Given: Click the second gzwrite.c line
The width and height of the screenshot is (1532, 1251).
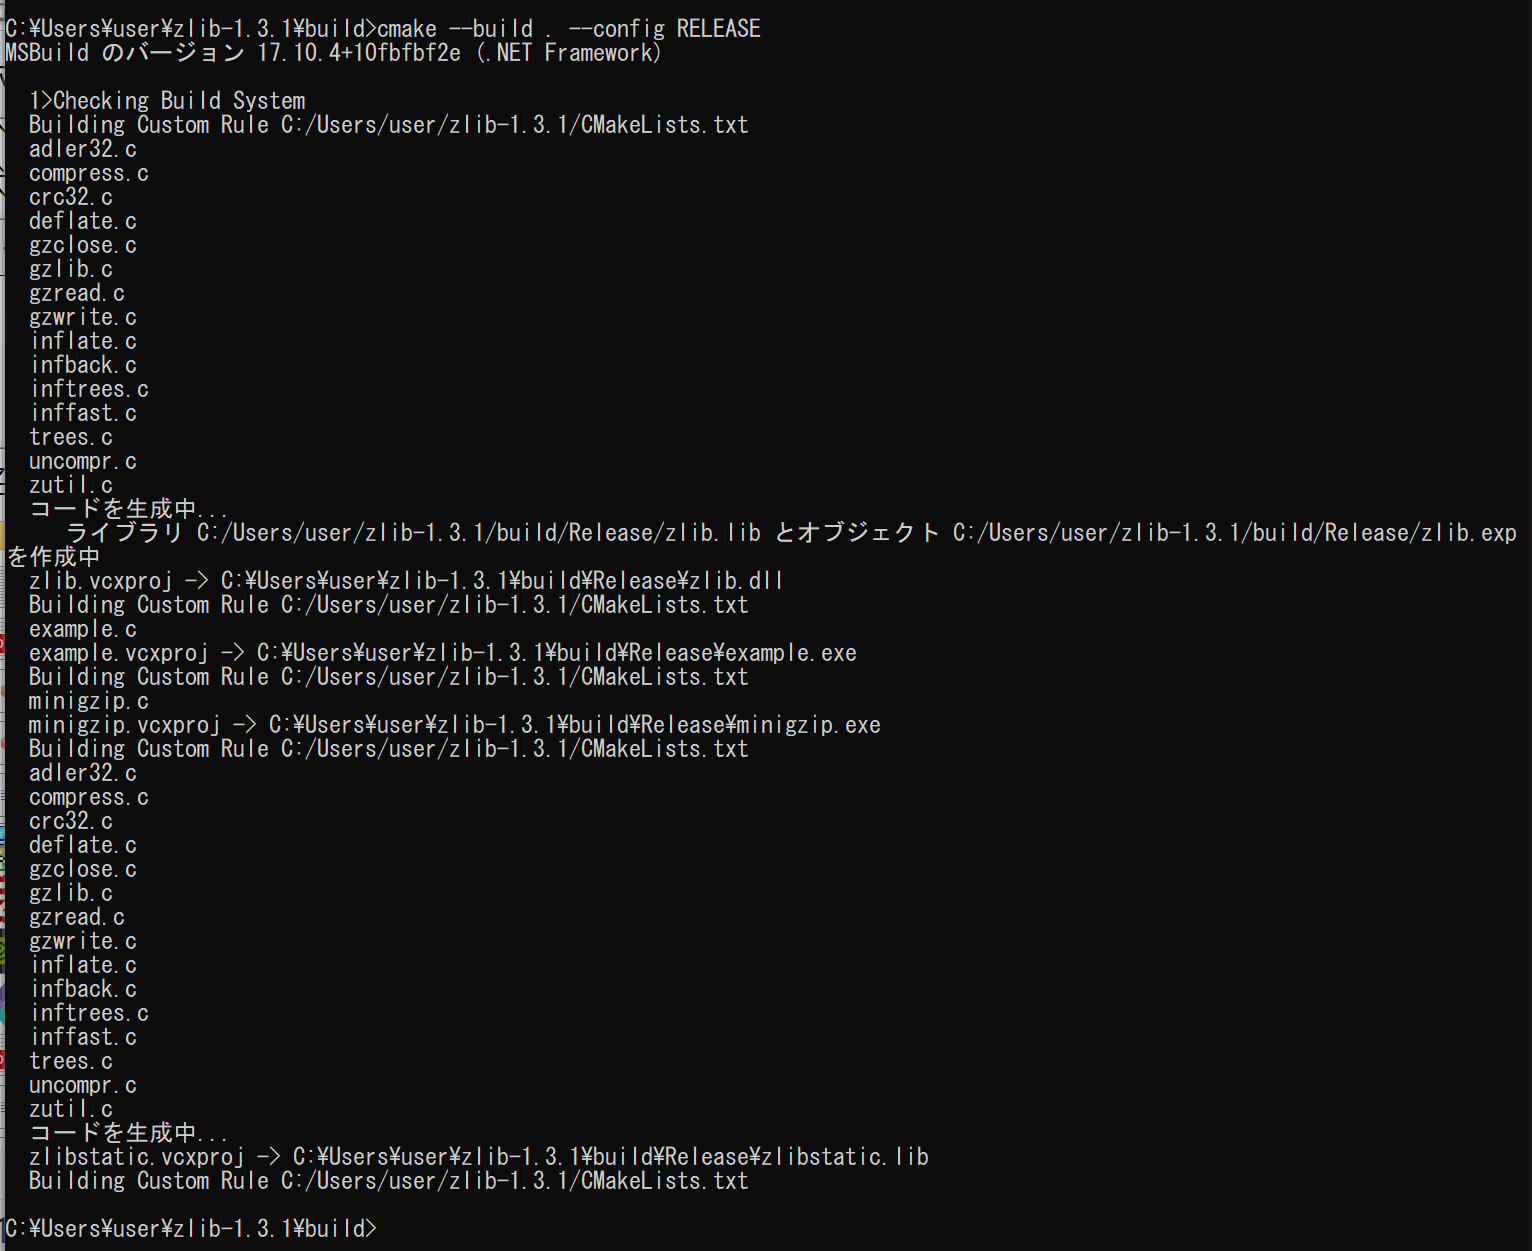Looking at the screenshot, I should pos(83,941).
